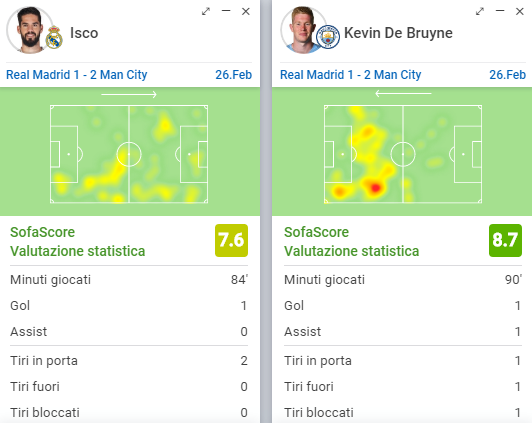Minimize the Kevin De Bruyne panel
Viewport: 532px width, 423px height.
[x=500, y=11]
